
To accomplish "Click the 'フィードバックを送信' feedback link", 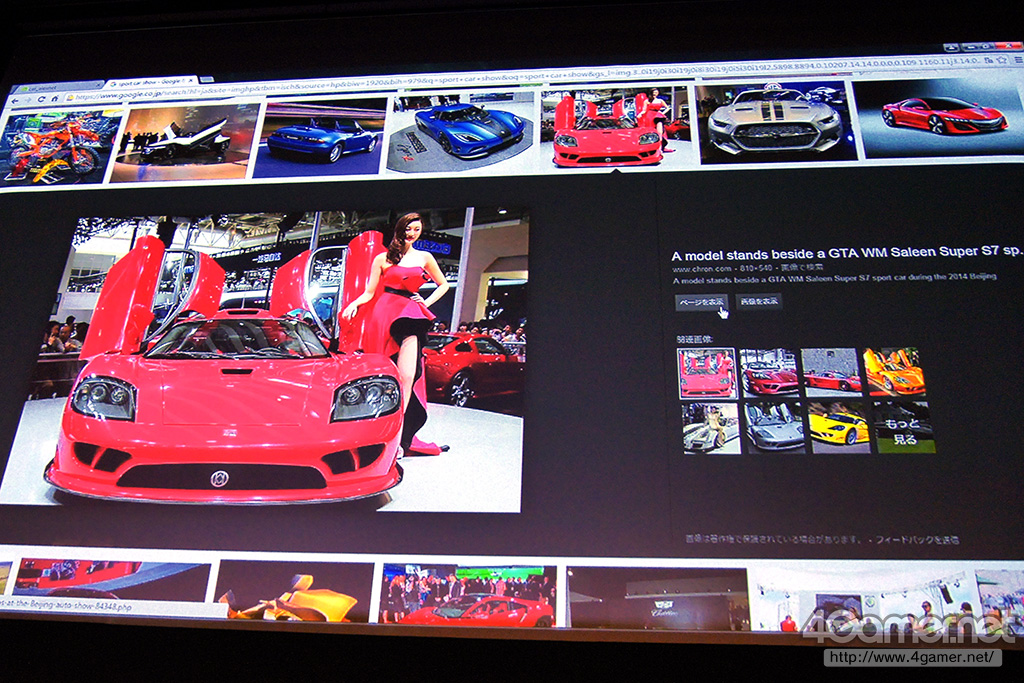I will (x=917, y=539).
